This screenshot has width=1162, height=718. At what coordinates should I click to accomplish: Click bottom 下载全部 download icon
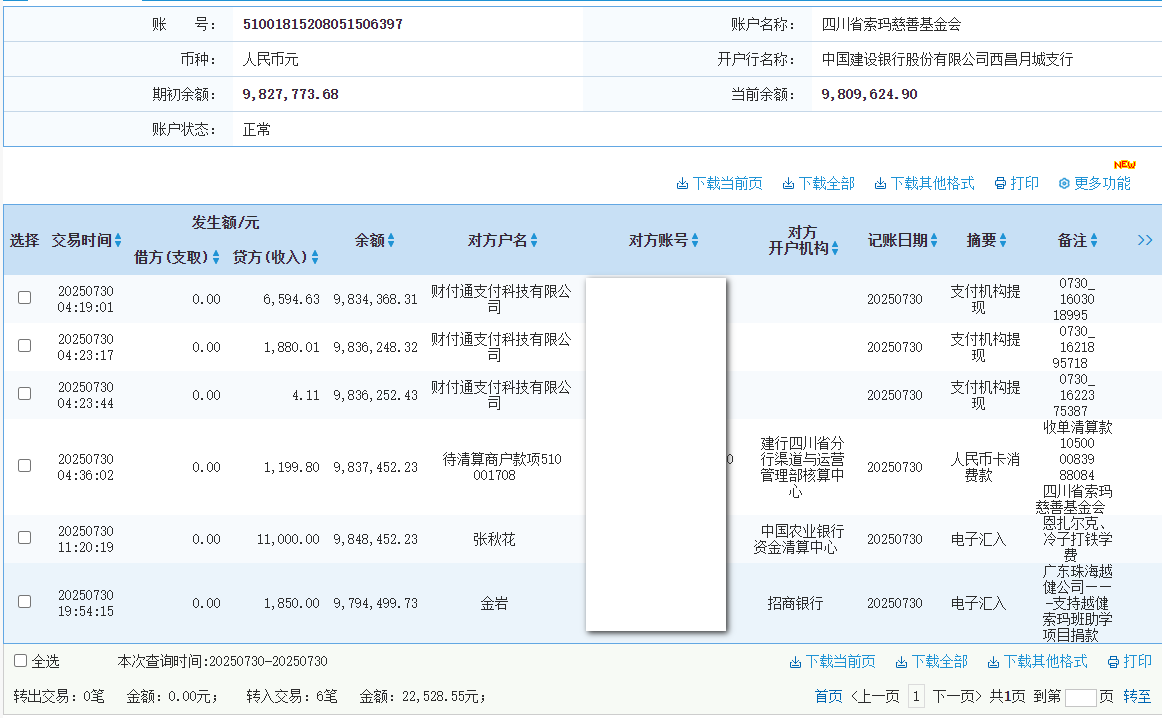(x=901, y=662)
